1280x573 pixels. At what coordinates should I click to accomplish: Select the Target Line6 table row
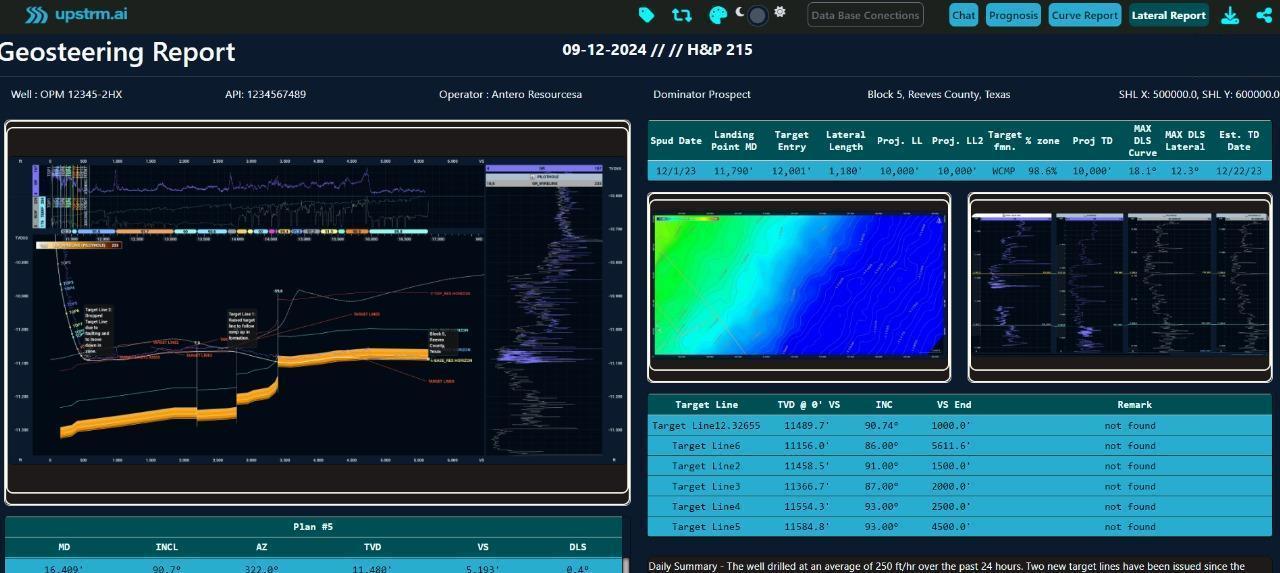coord(959,446)
